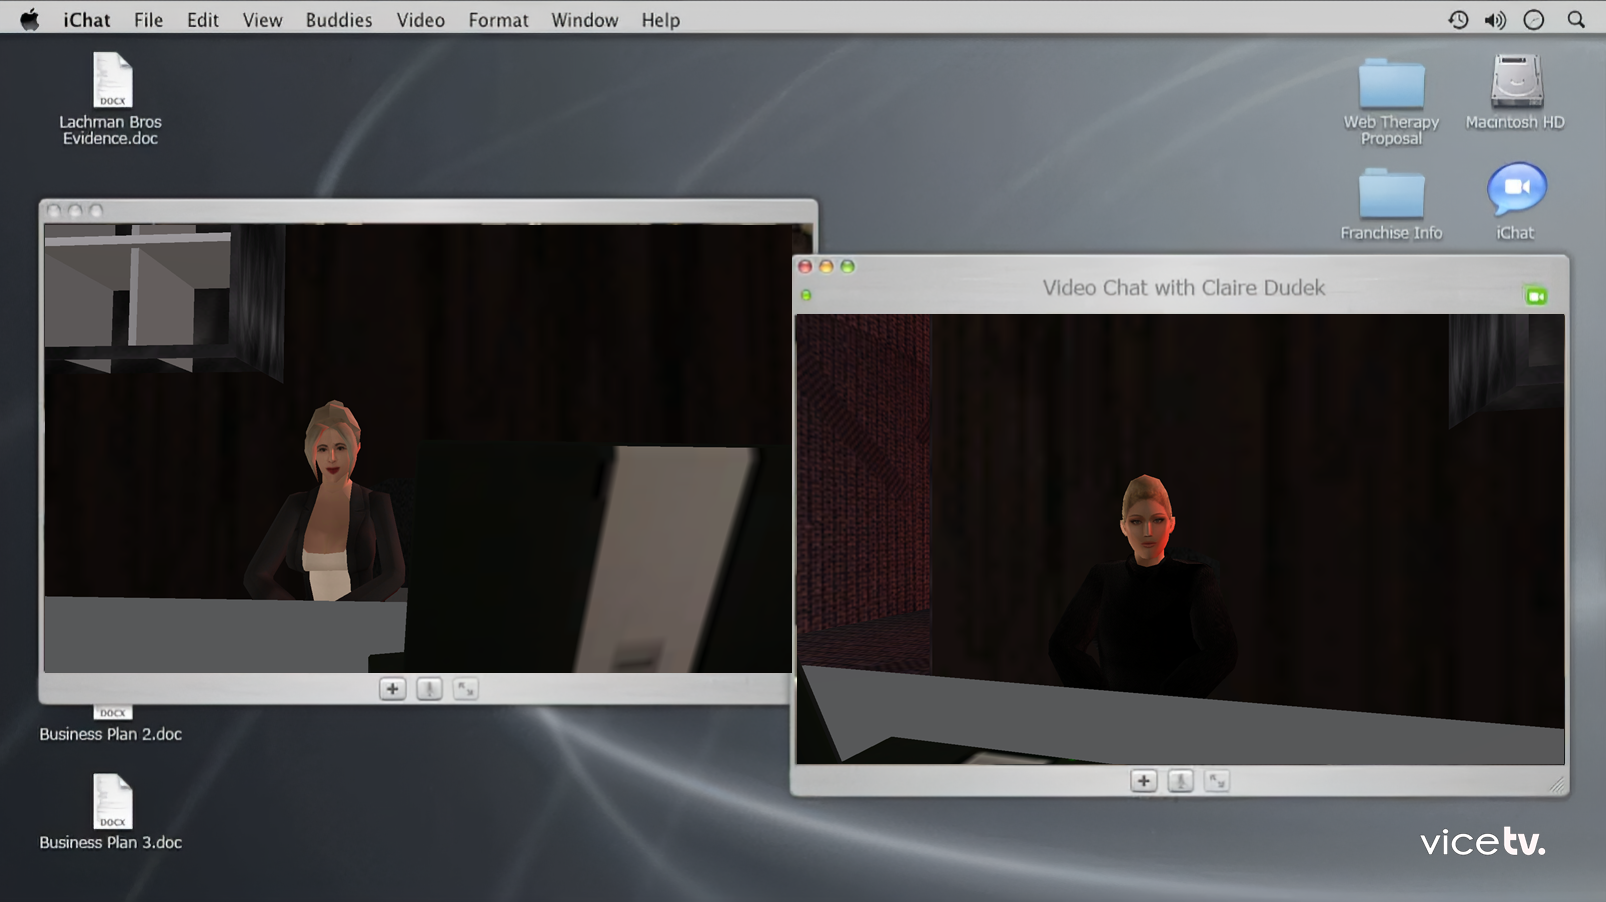1606x902 pixels.
Task: Open the Window menu
Action: pyautogui.click(x=585, y=20)
